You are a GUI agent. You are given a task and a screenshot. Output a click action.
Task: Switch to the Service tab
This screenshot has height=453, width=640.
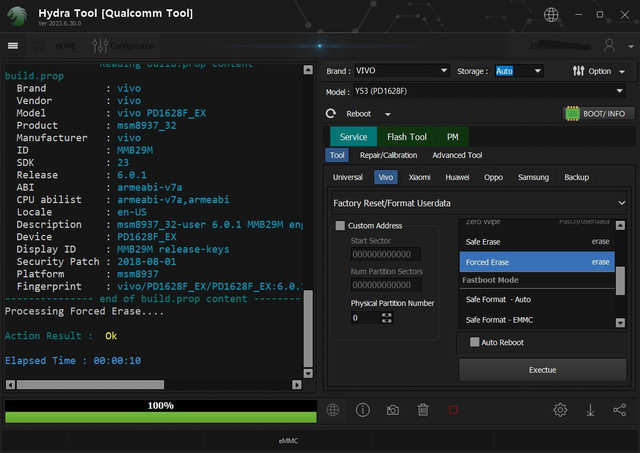pos(353,137)
